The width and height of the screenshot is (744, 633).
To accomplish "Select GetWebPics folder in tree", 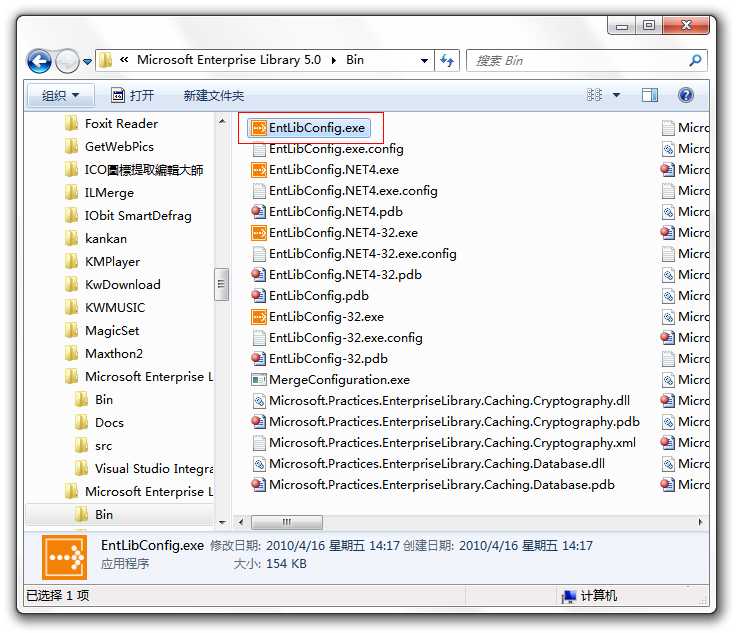I will point(109,147).
